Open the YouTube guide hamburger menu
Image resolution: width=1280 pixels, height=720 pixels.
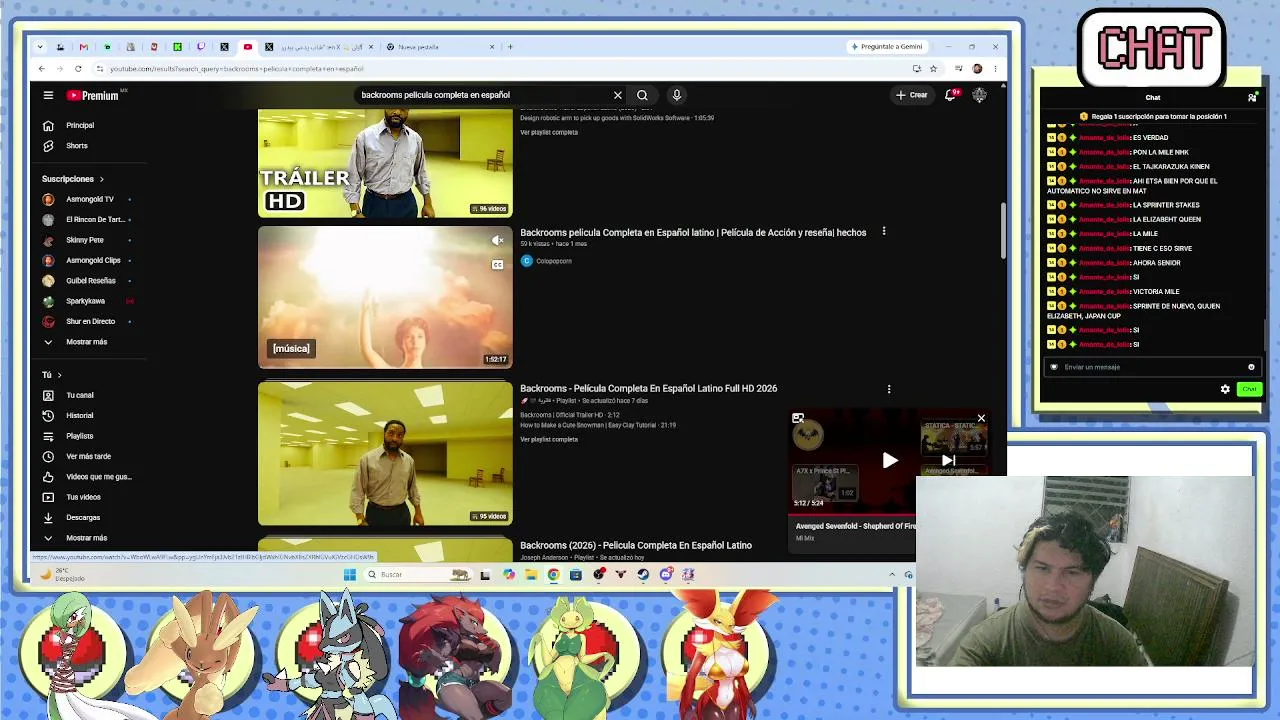pyautogui.click(x=48, y=95)
